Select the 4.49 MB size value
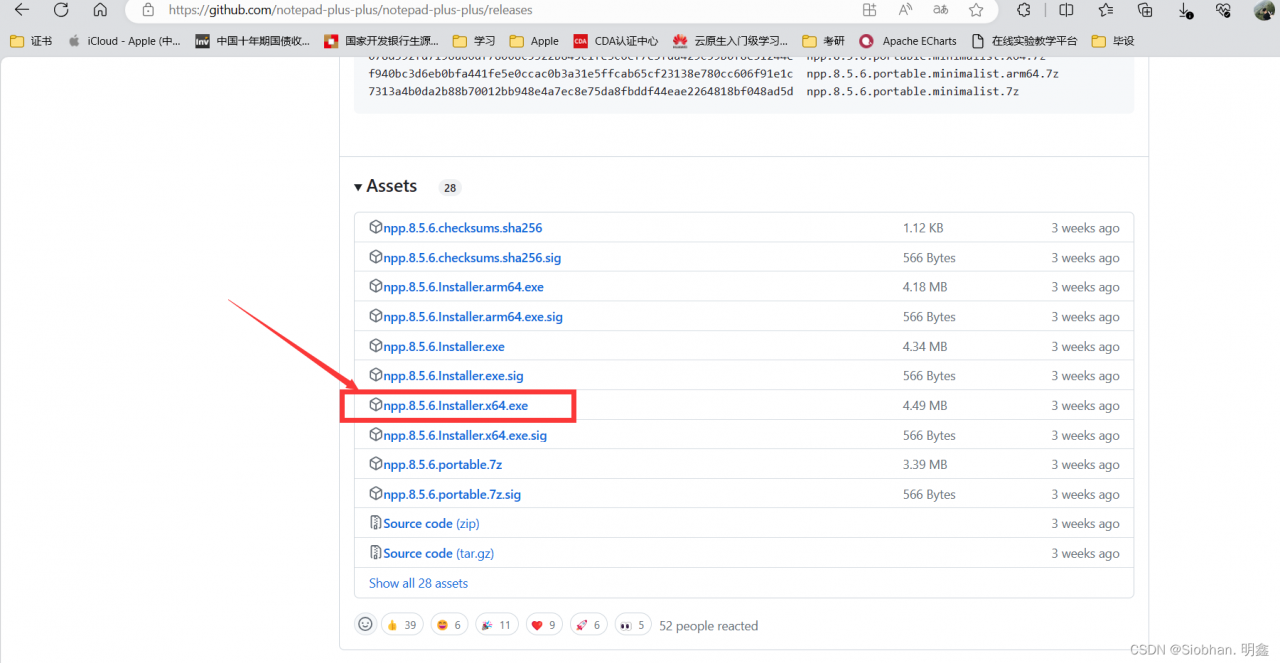The height and width of the screenshot is (663, 1280). point(925,406)
